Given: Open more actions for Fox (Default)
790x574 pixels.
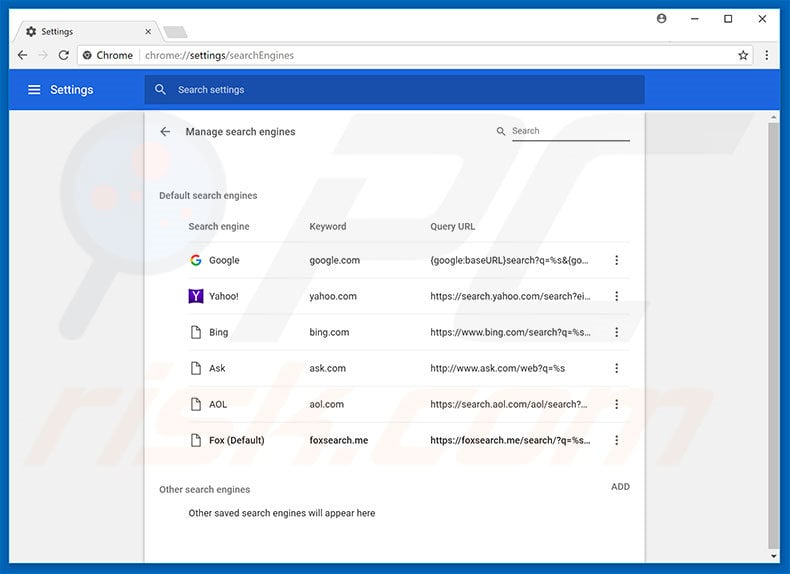Looking at the screenshot, I should coord(616,440).
